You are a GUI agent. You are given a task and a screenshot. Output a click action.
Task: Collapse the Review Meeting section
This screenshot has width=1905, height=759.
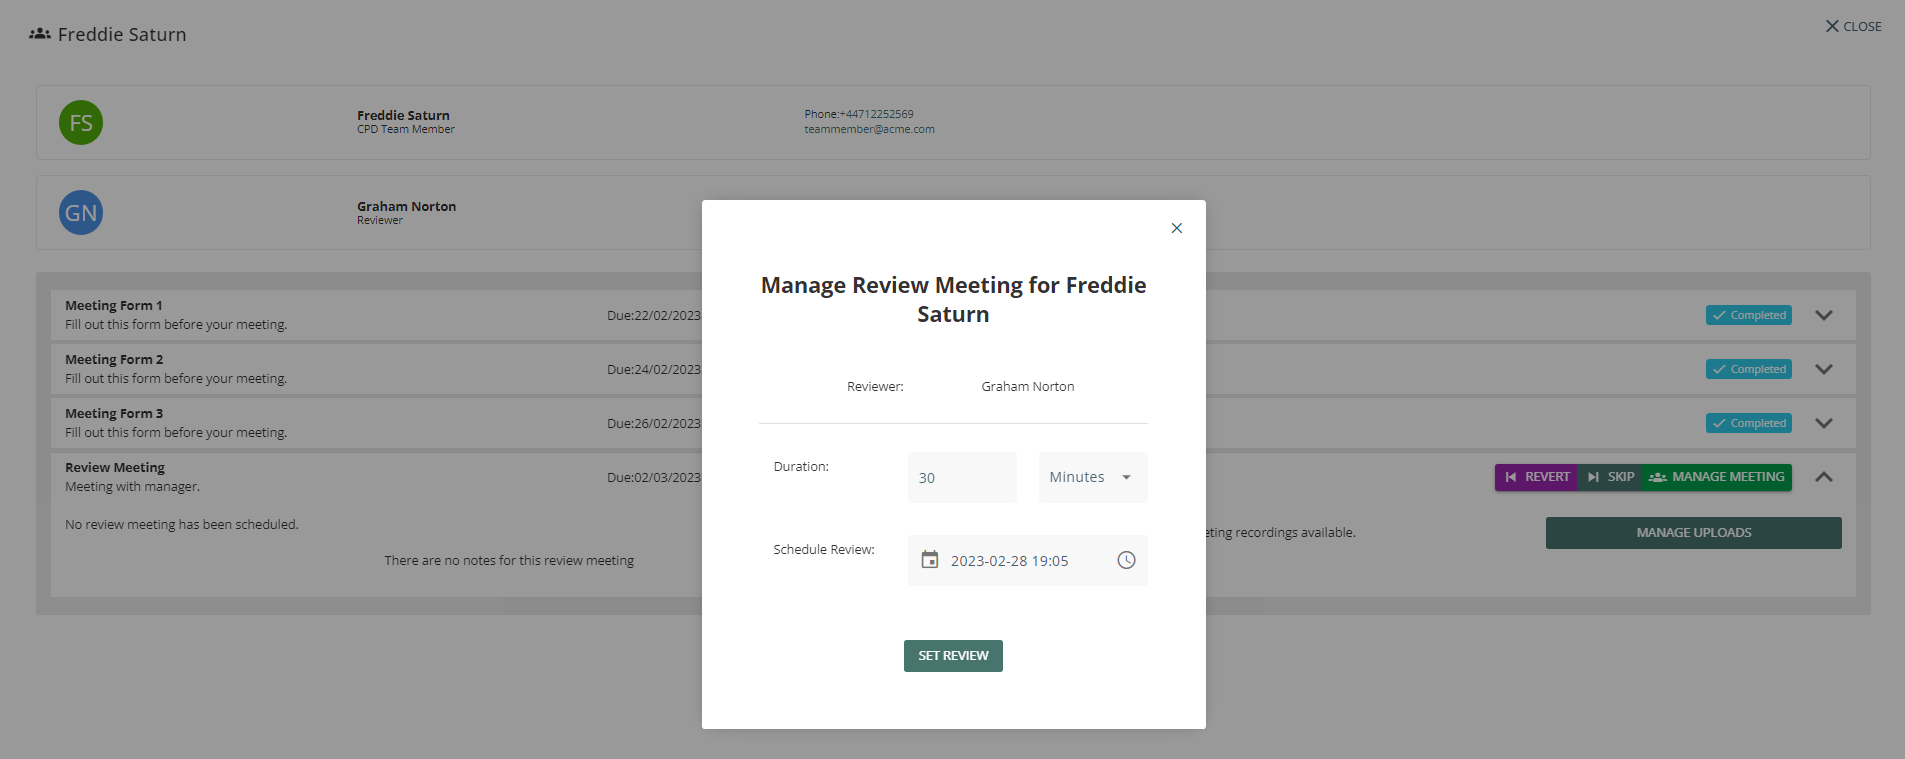coord(1824,477)
